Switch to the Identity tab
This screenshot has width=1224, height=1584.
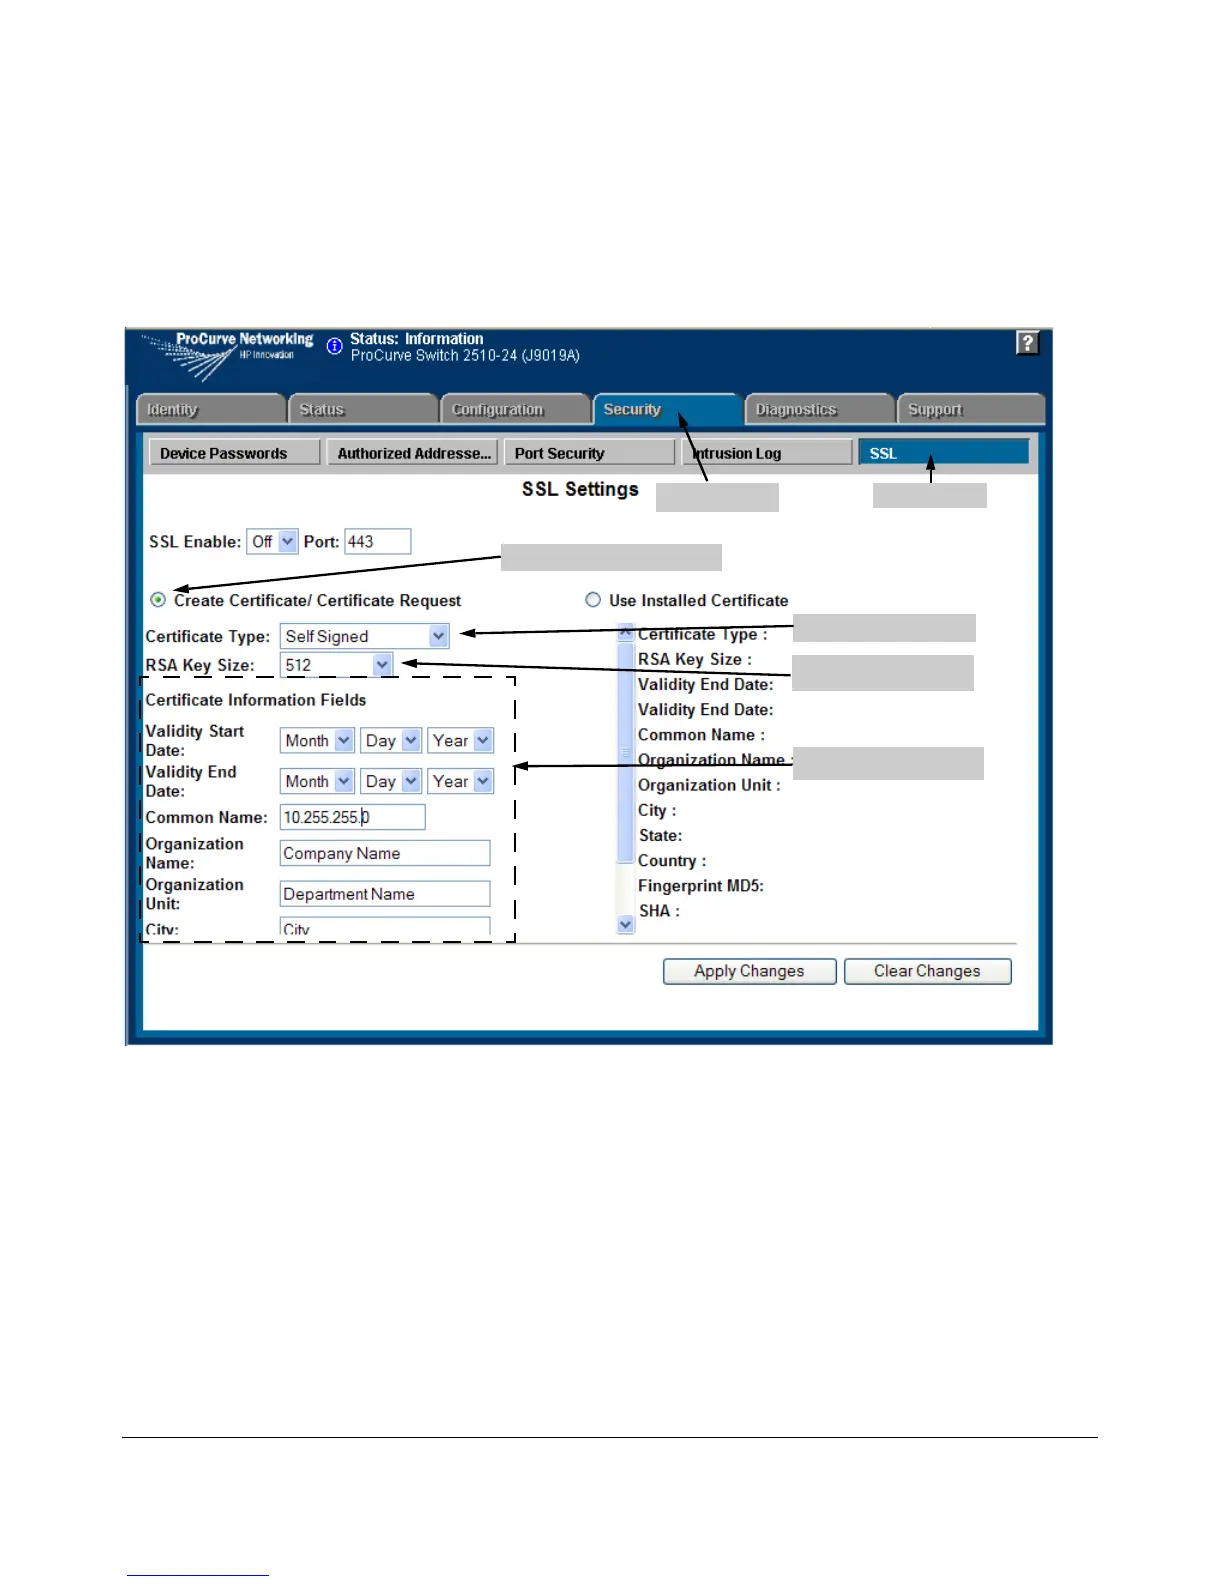pyautogui.click(x=211, y=410)
